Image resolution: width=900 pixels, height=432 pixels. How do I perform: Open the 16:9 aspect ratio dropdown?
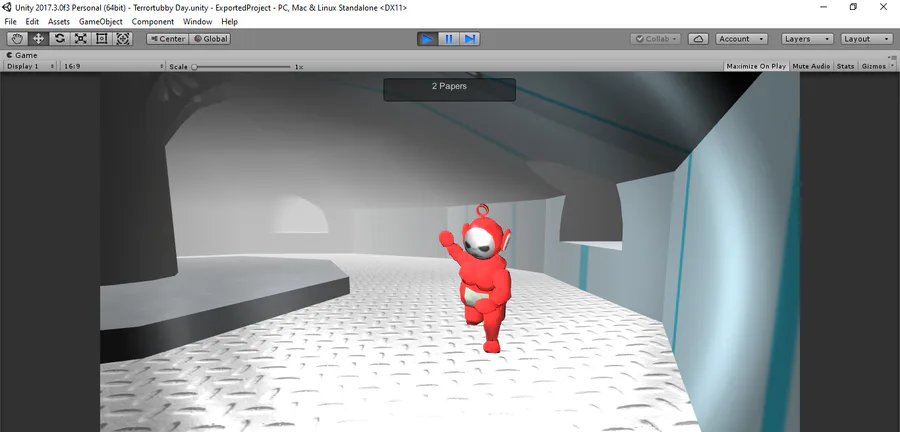coord(113,67)
